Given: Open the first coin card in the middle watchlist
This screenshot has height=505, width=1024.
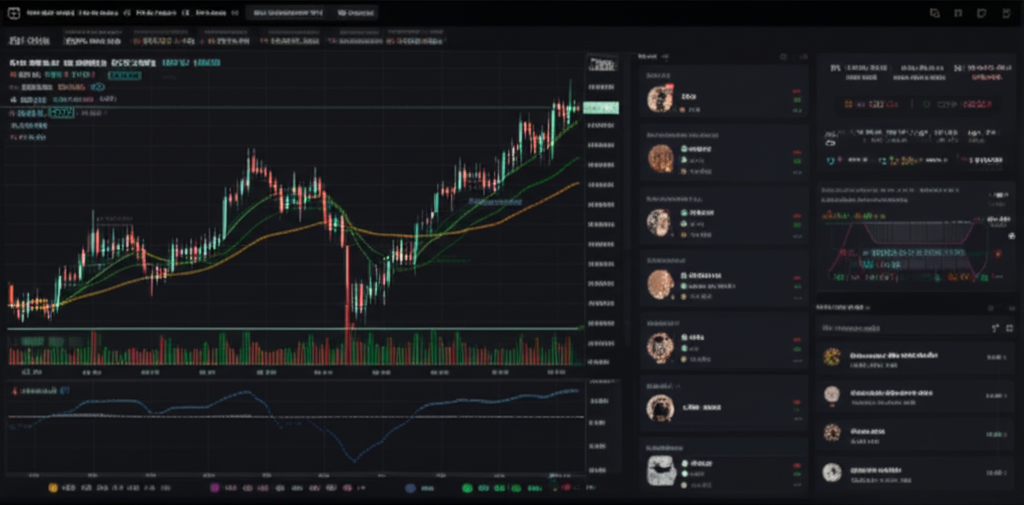Looking at the screenshot, I should pos(724,91).
